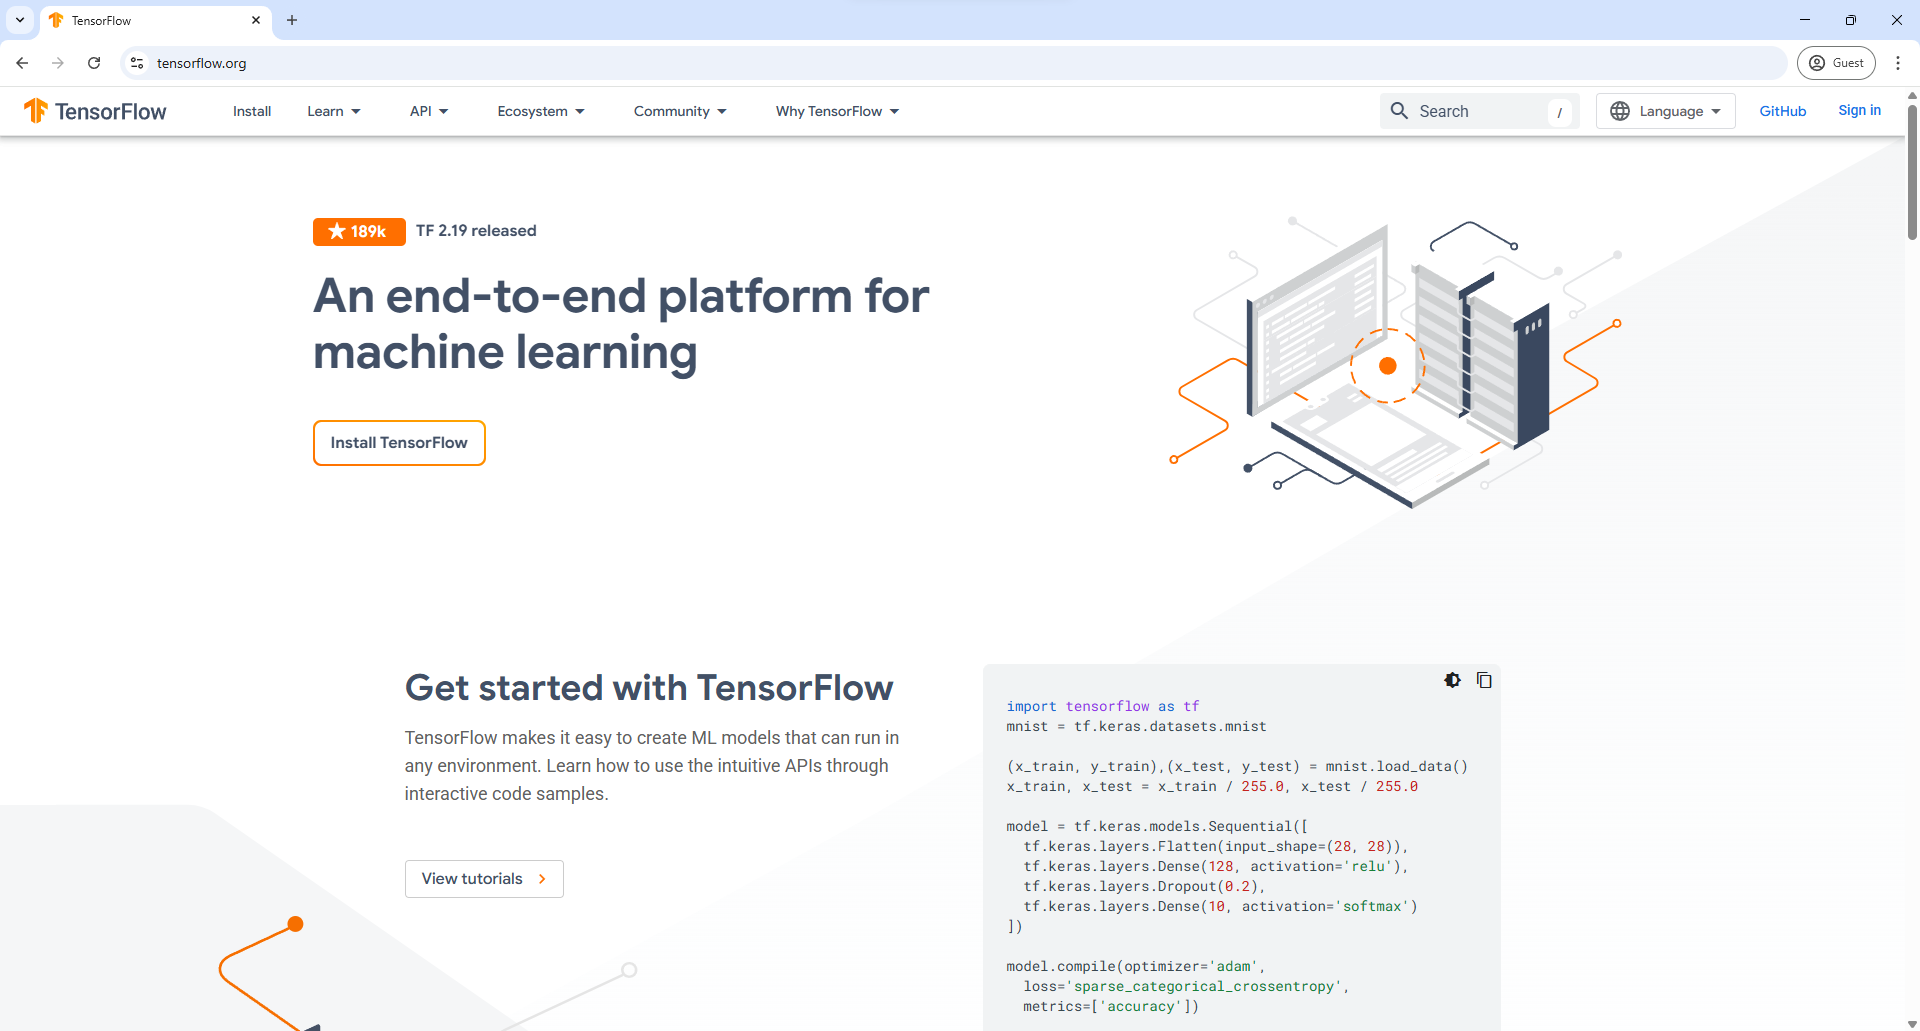The image size is (1920, 1031).
Task: Minimize the browser window
Action: (1805, 20)
